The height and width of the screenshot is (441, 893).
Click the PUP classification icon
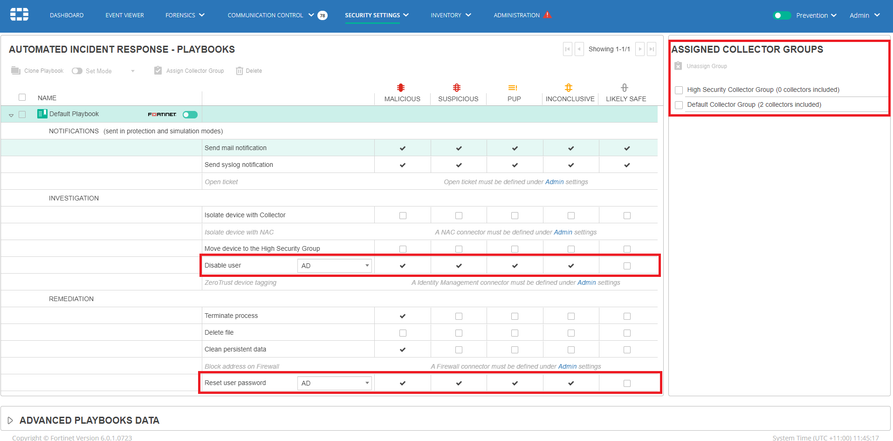(x=513, y=88)
